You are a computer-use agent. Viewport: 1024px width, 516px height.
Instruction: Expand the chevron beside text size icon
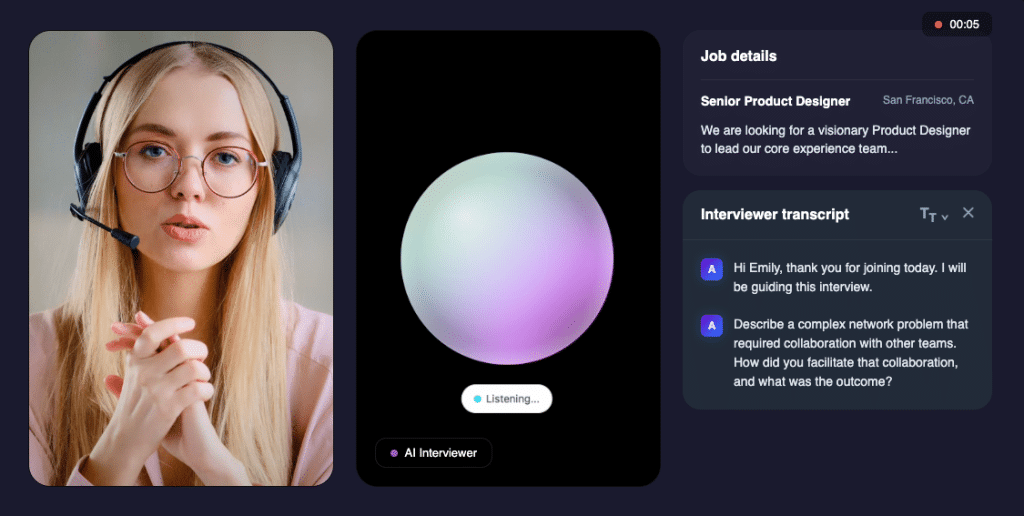pos(945,217)
